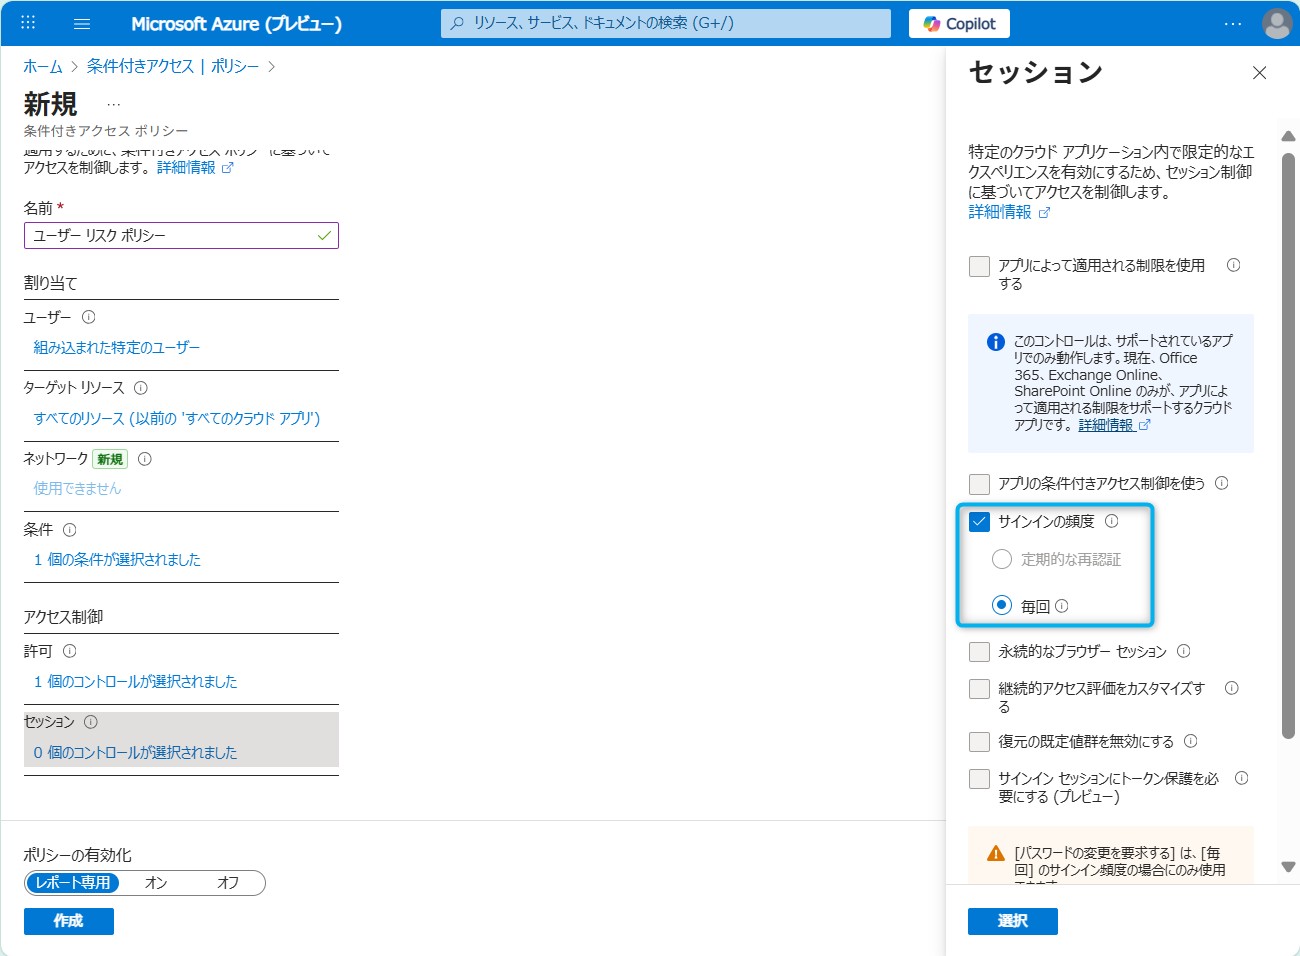
Task: Open the user account avatar
Action: [1277, 24]
